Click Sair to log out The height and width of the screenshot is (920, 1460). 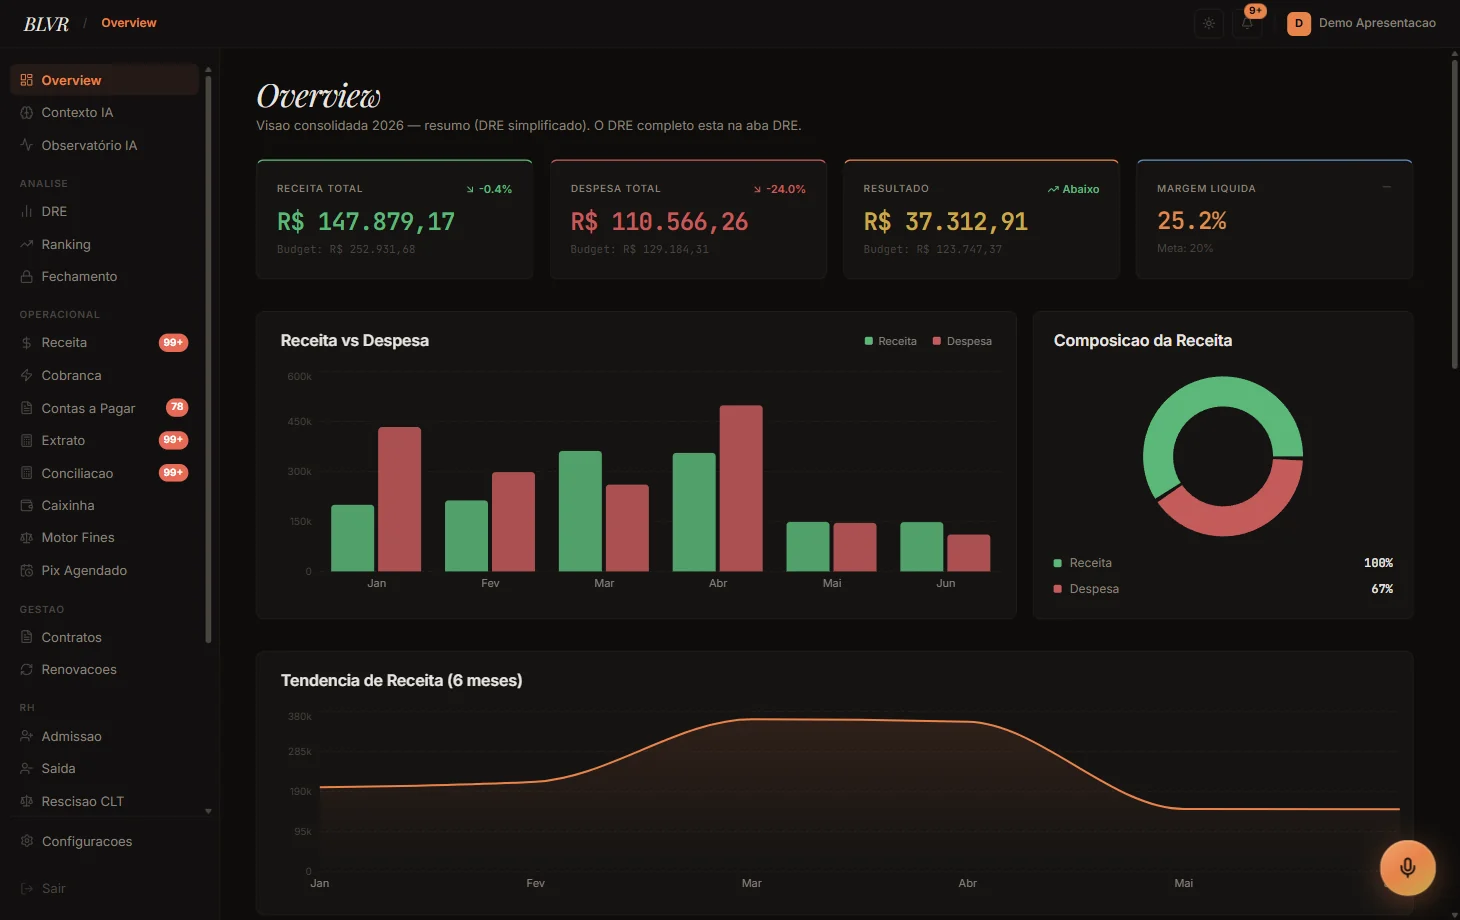pyautogui.click(x=104, y=888)
